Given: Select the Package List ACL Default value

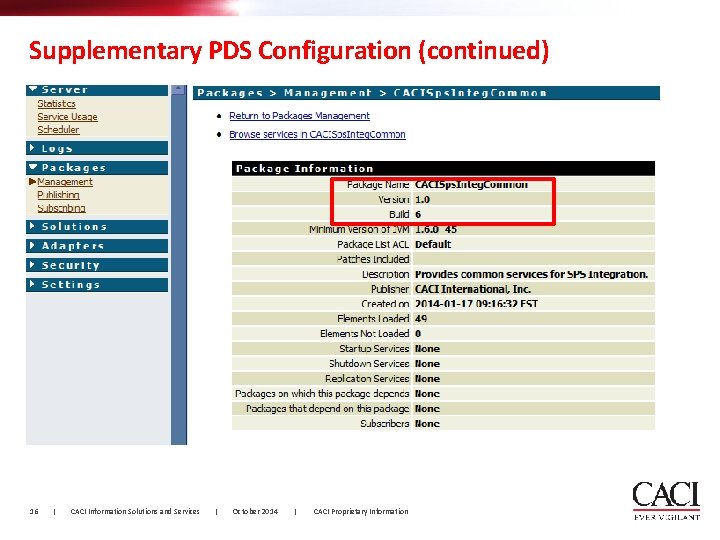Looking at the screenshot, I should pos(433,244).
